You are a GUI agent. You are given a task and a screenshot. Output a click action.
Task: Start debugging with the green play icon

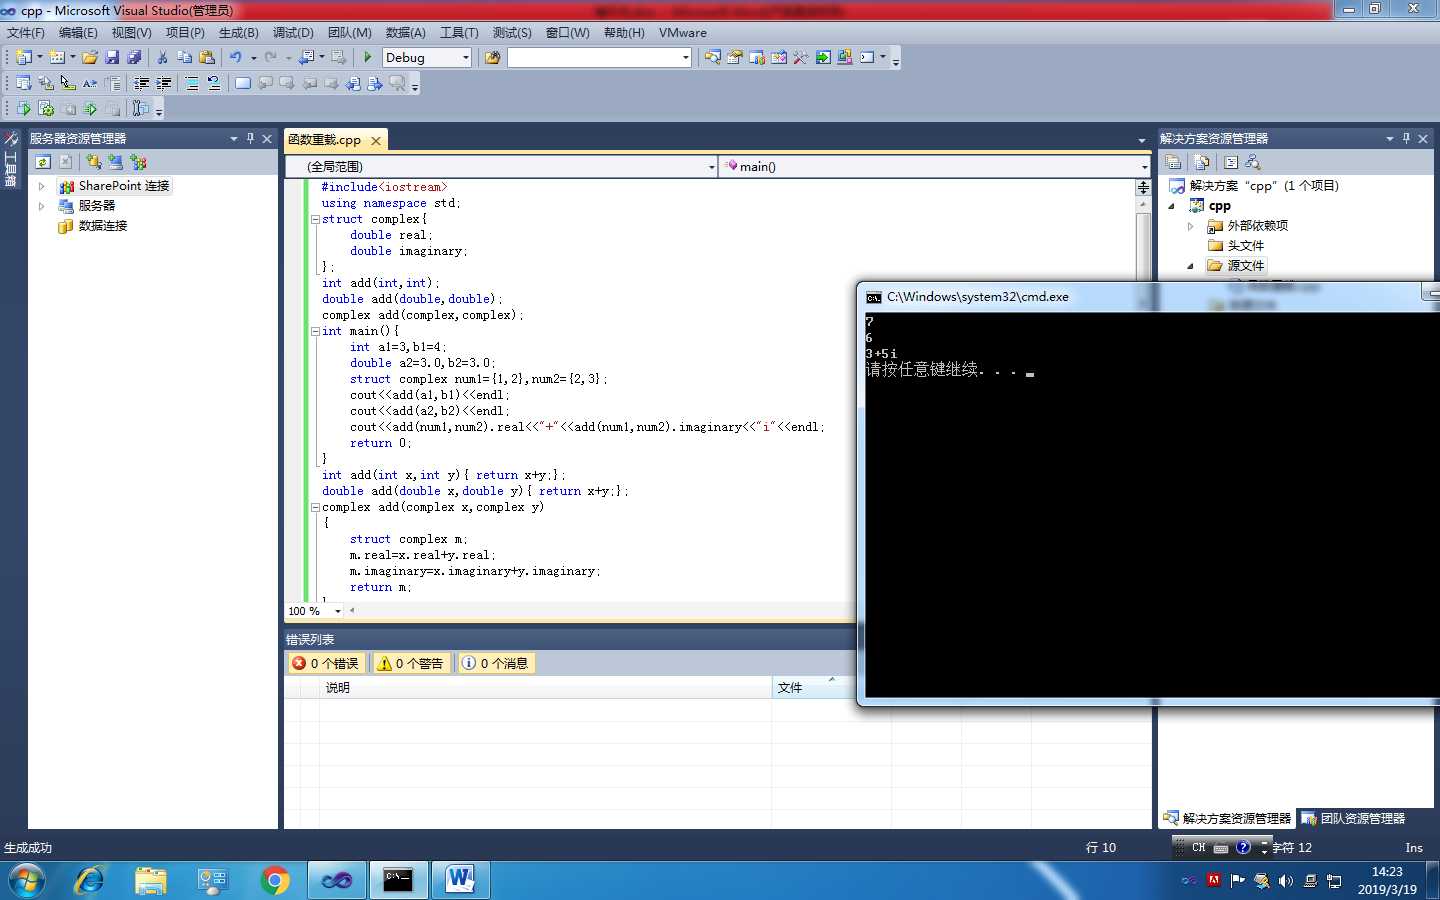click(x=367, y=58)
